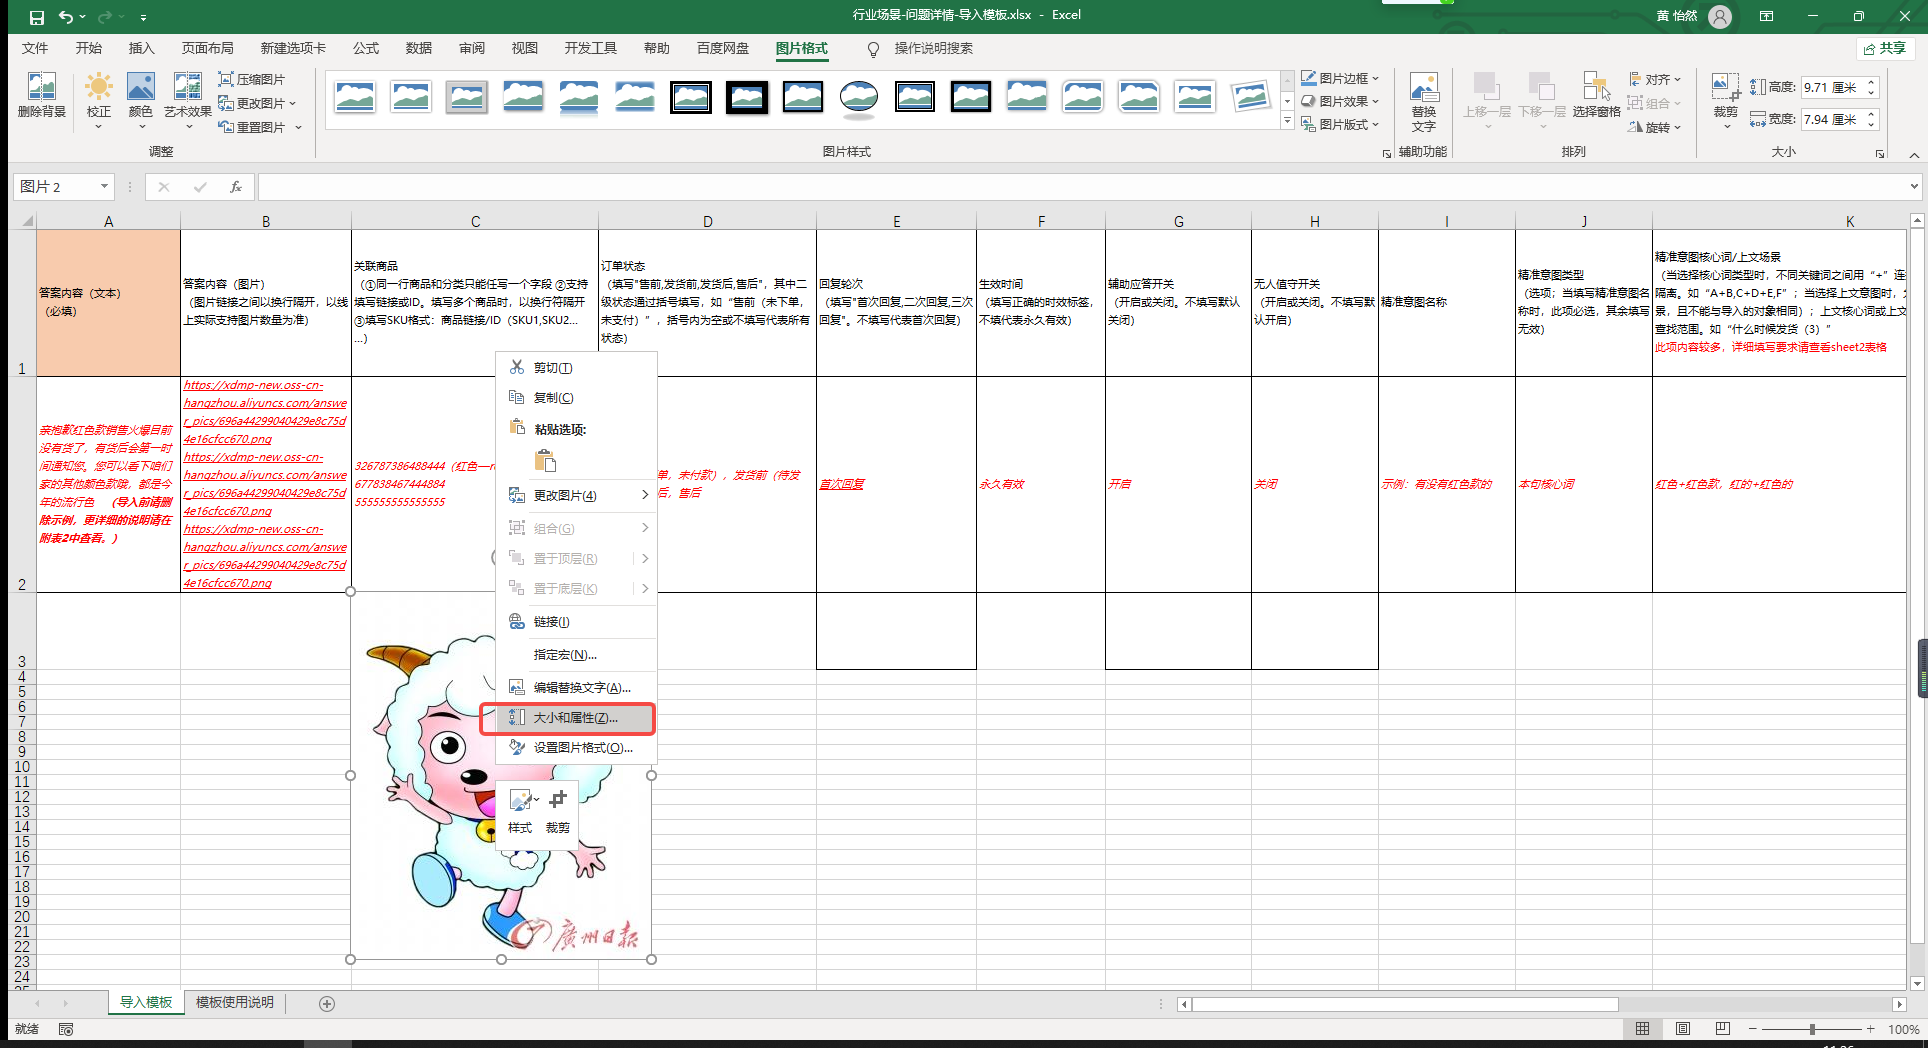Click the Undo arrow icon
The height and width of the screenshot is (1048, 1928).
[66, 16]
